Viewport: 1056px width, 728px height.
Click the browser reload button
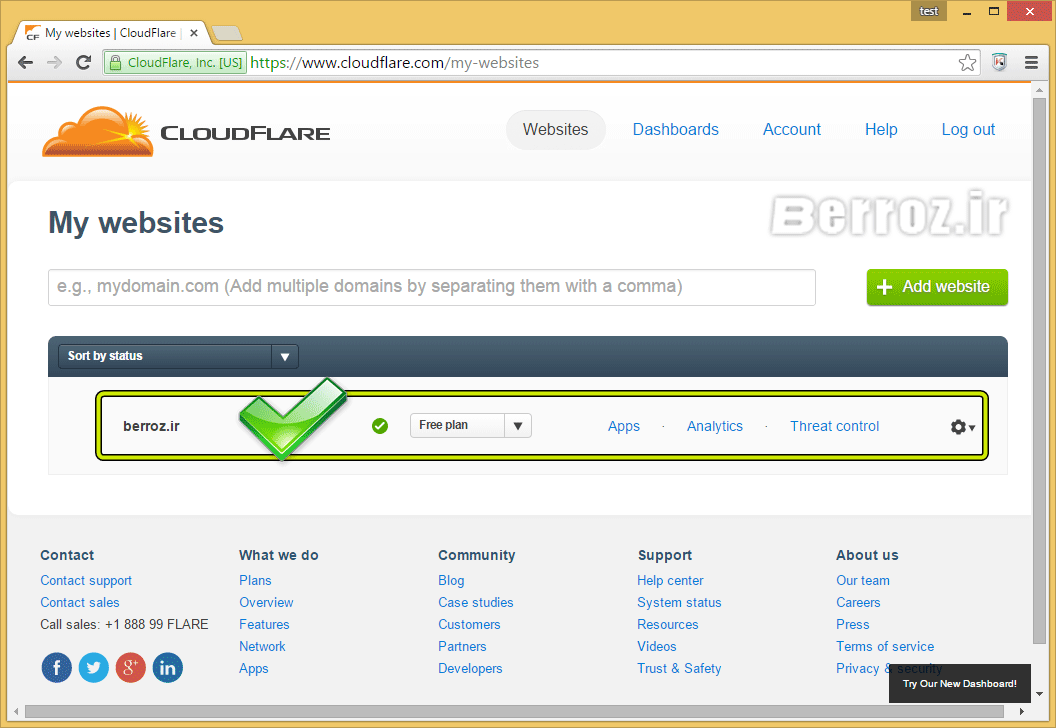tap(83, 63)
